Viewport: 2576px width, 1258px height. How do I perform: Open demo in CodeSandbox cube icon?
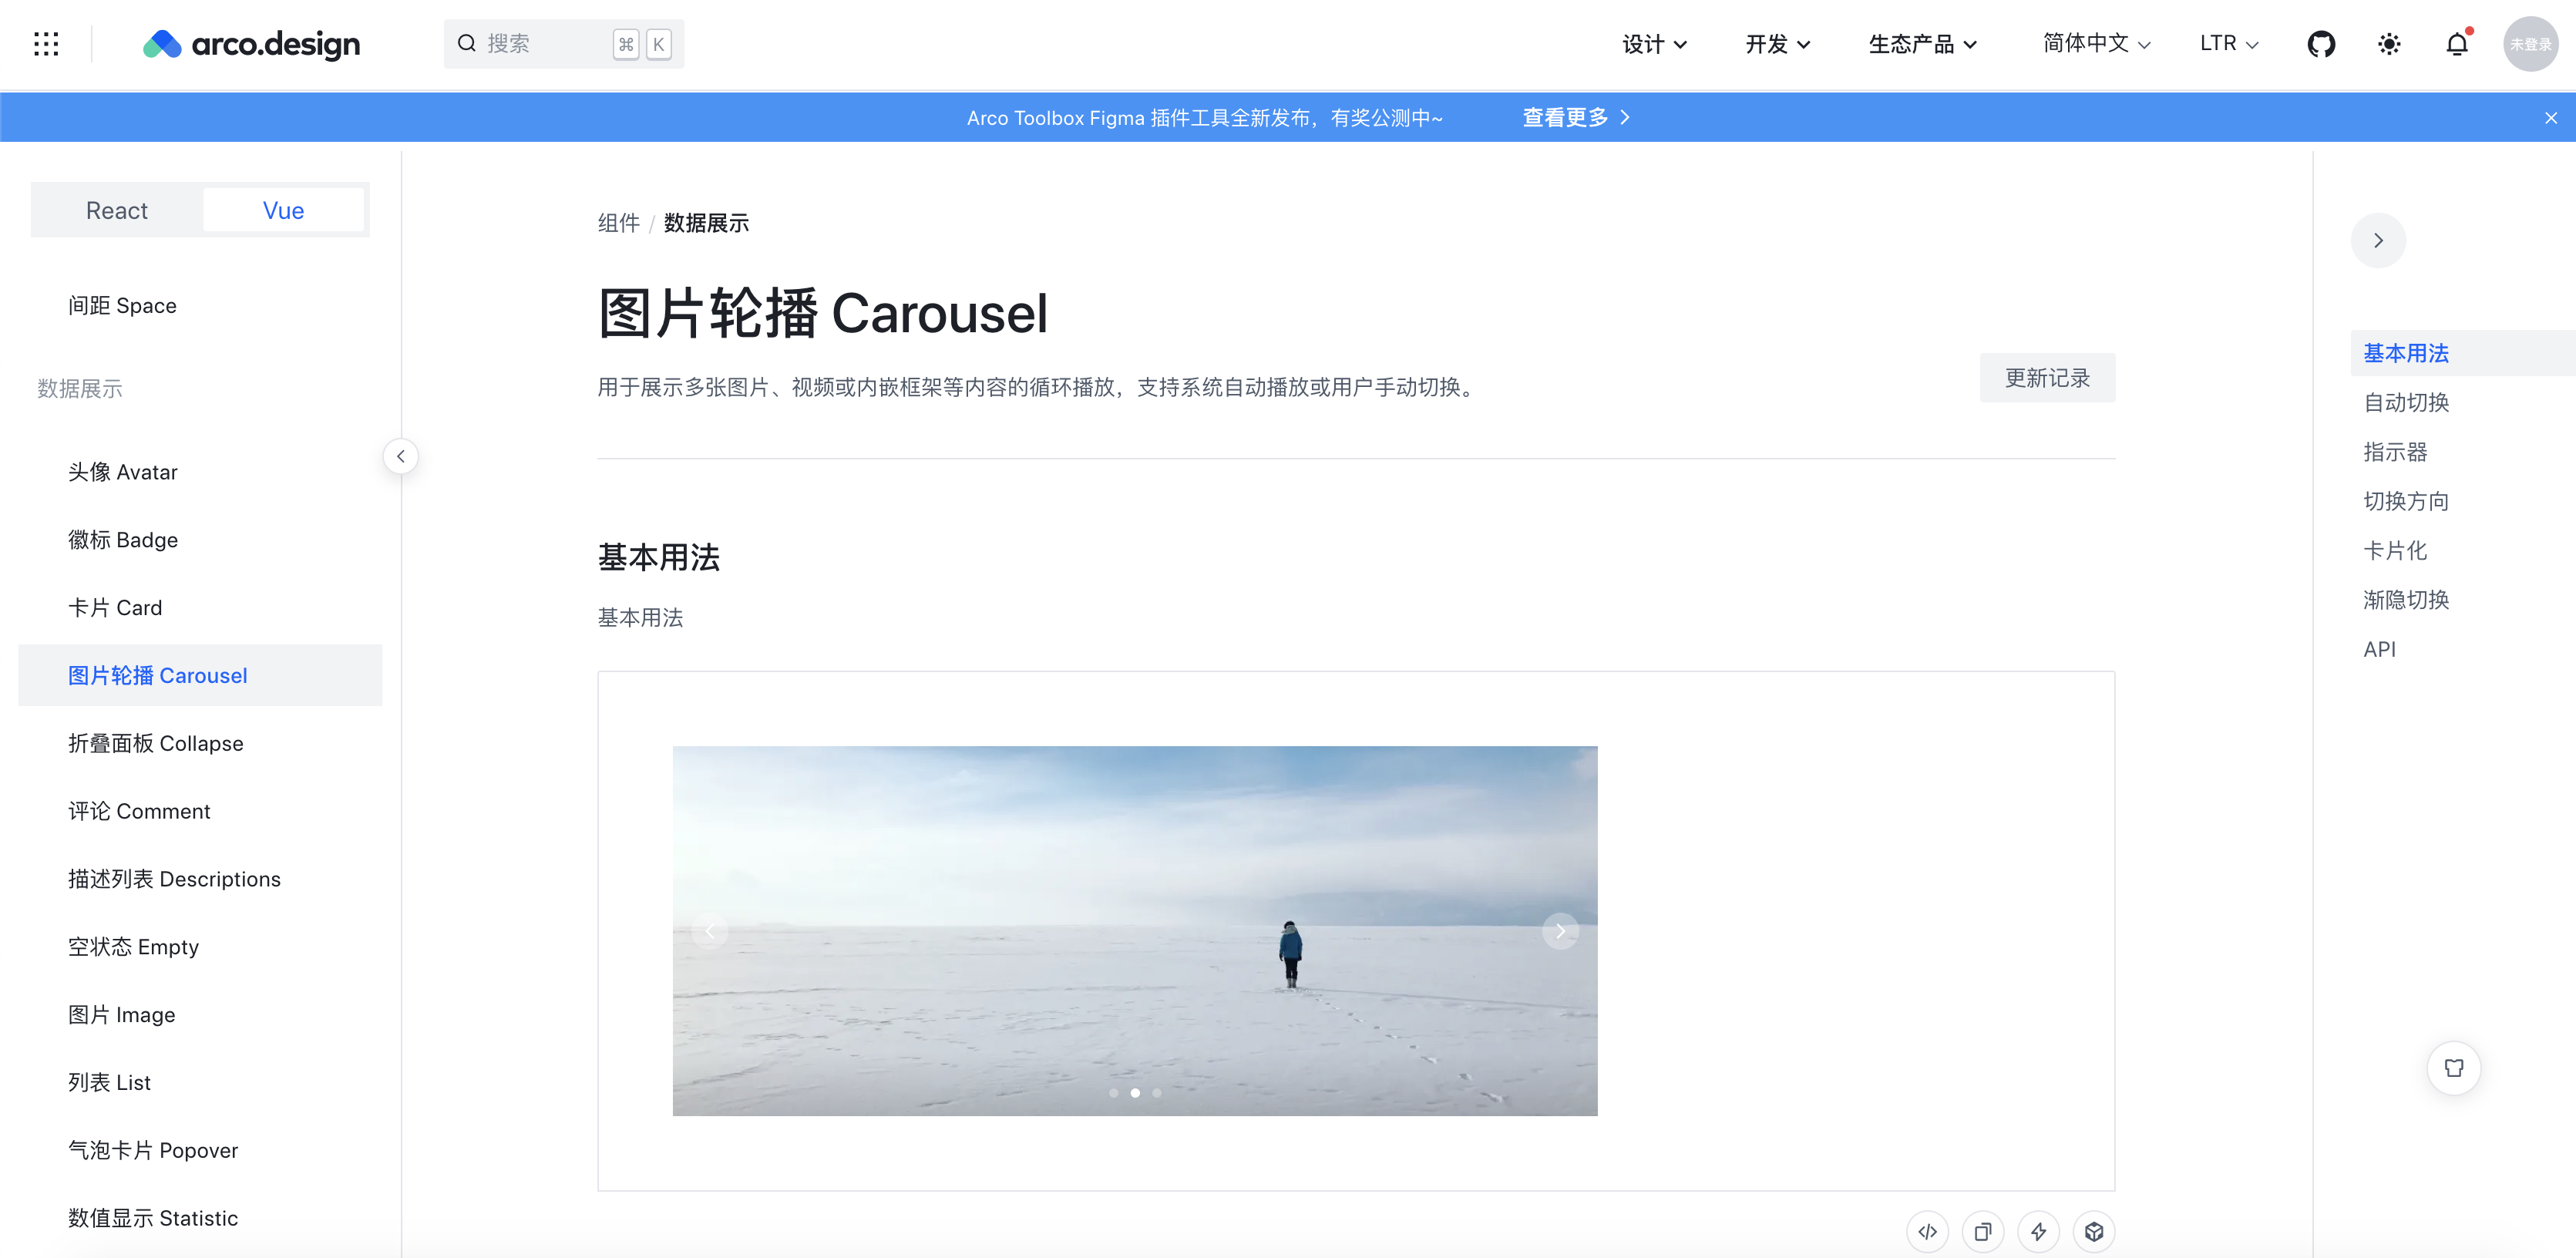2094,1231
